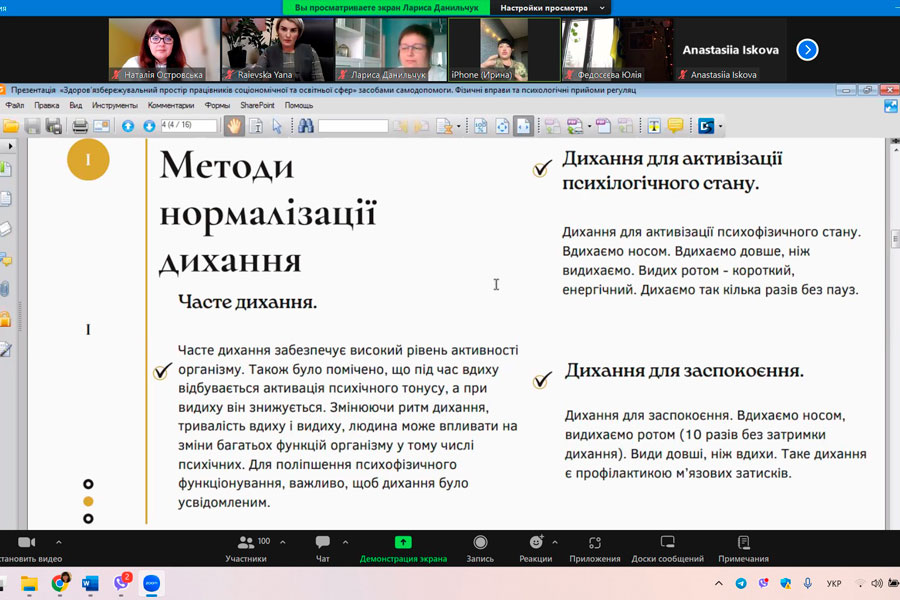Viewport: 900px width, 600px height.
Task: Click the page number input field
Action: (x=188, y=126)
